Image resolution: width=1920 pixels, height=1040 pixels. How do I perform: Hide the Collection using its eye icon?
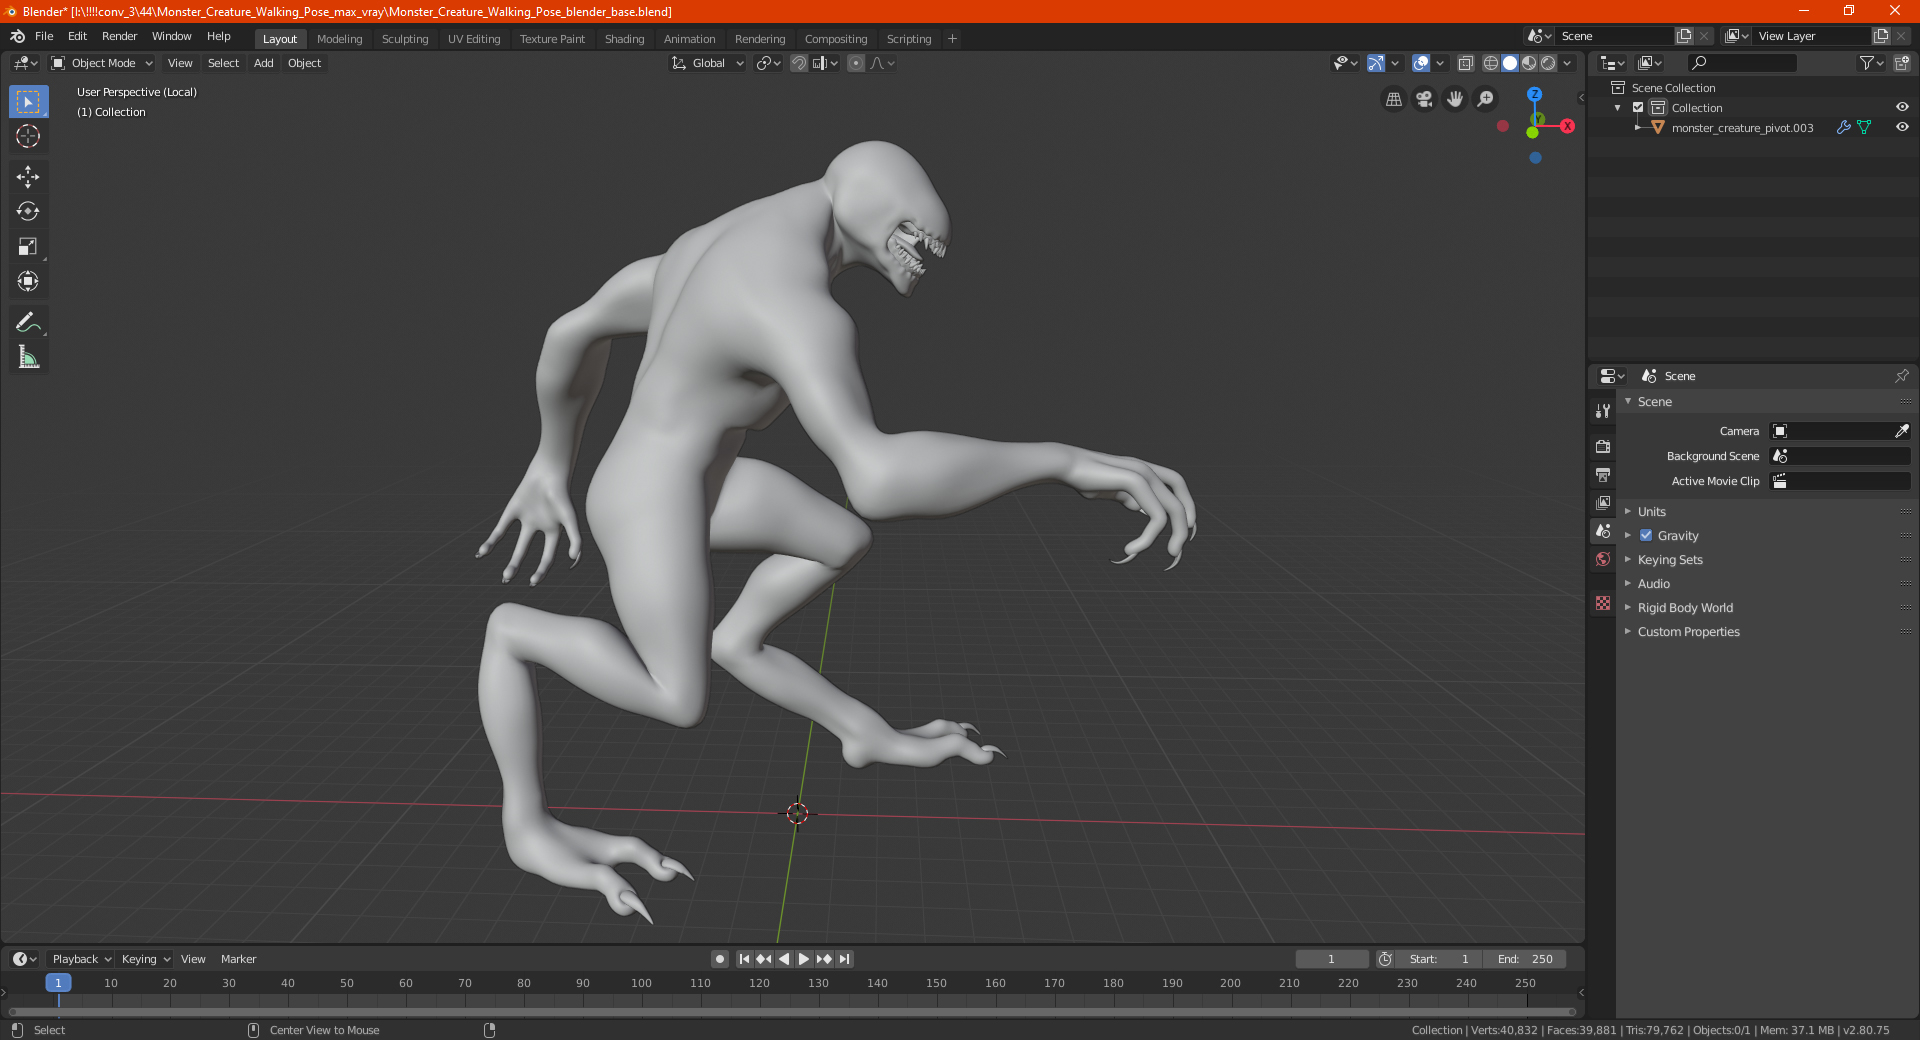(1902, 108)
